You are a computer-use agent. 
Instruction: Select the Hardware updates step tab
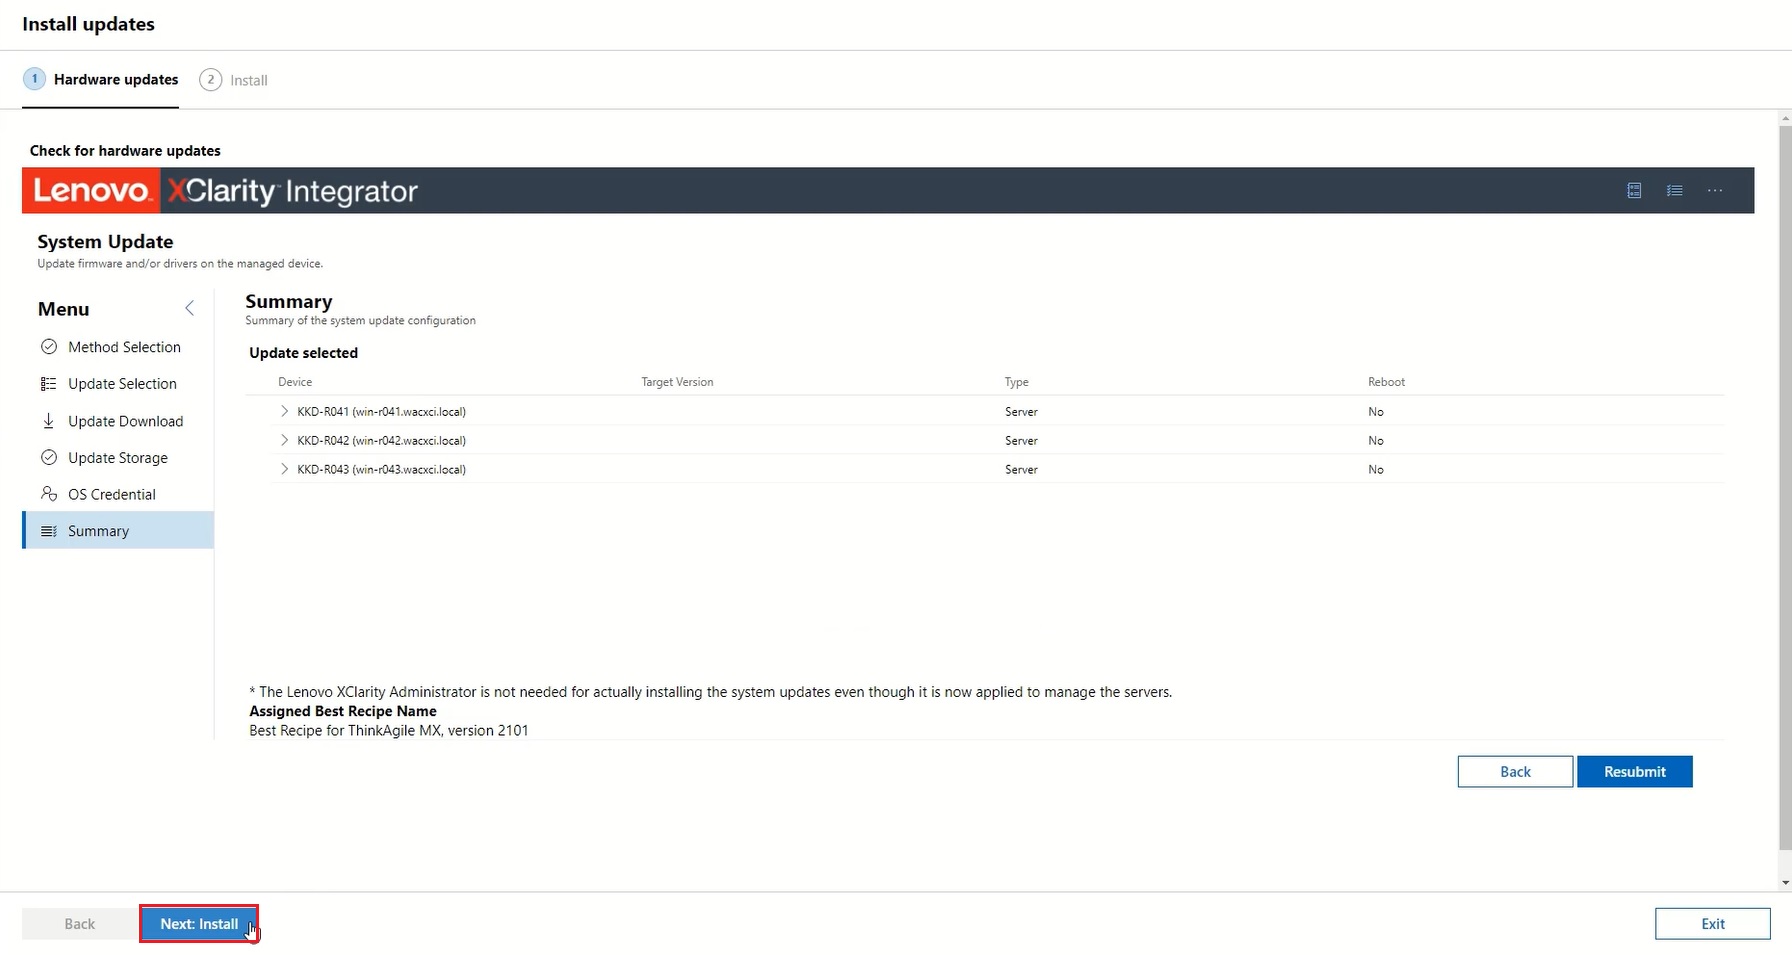click(x=100, y=80)
